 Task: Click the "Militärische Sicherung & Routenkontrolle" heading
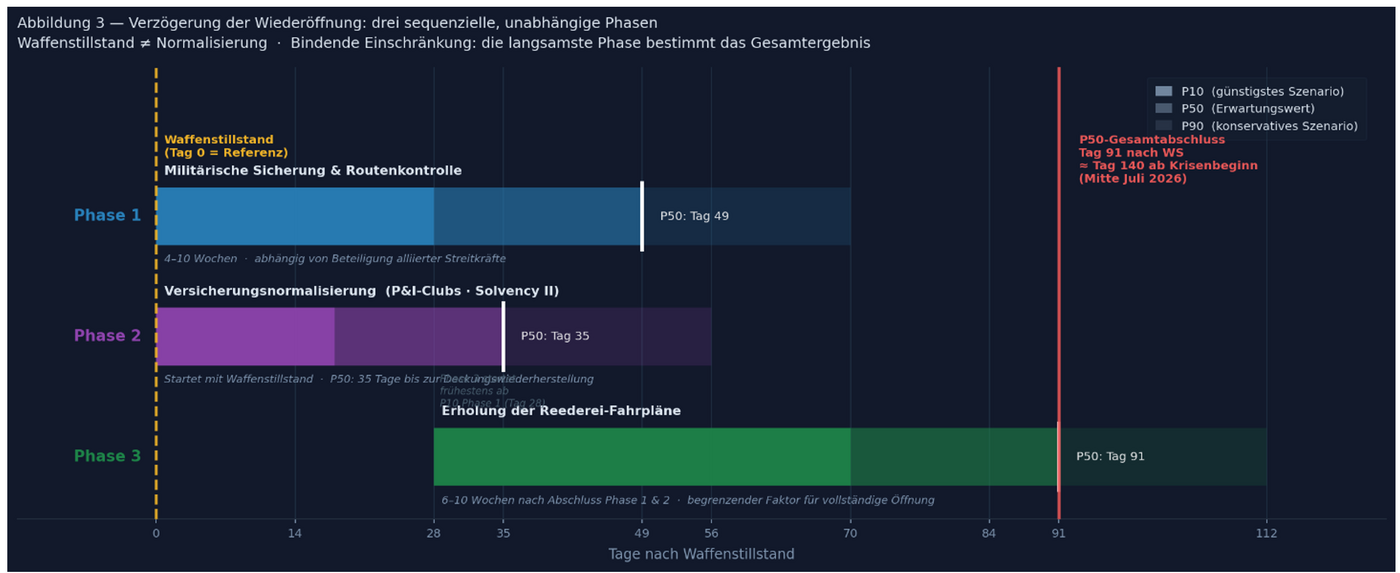point(313,171)
